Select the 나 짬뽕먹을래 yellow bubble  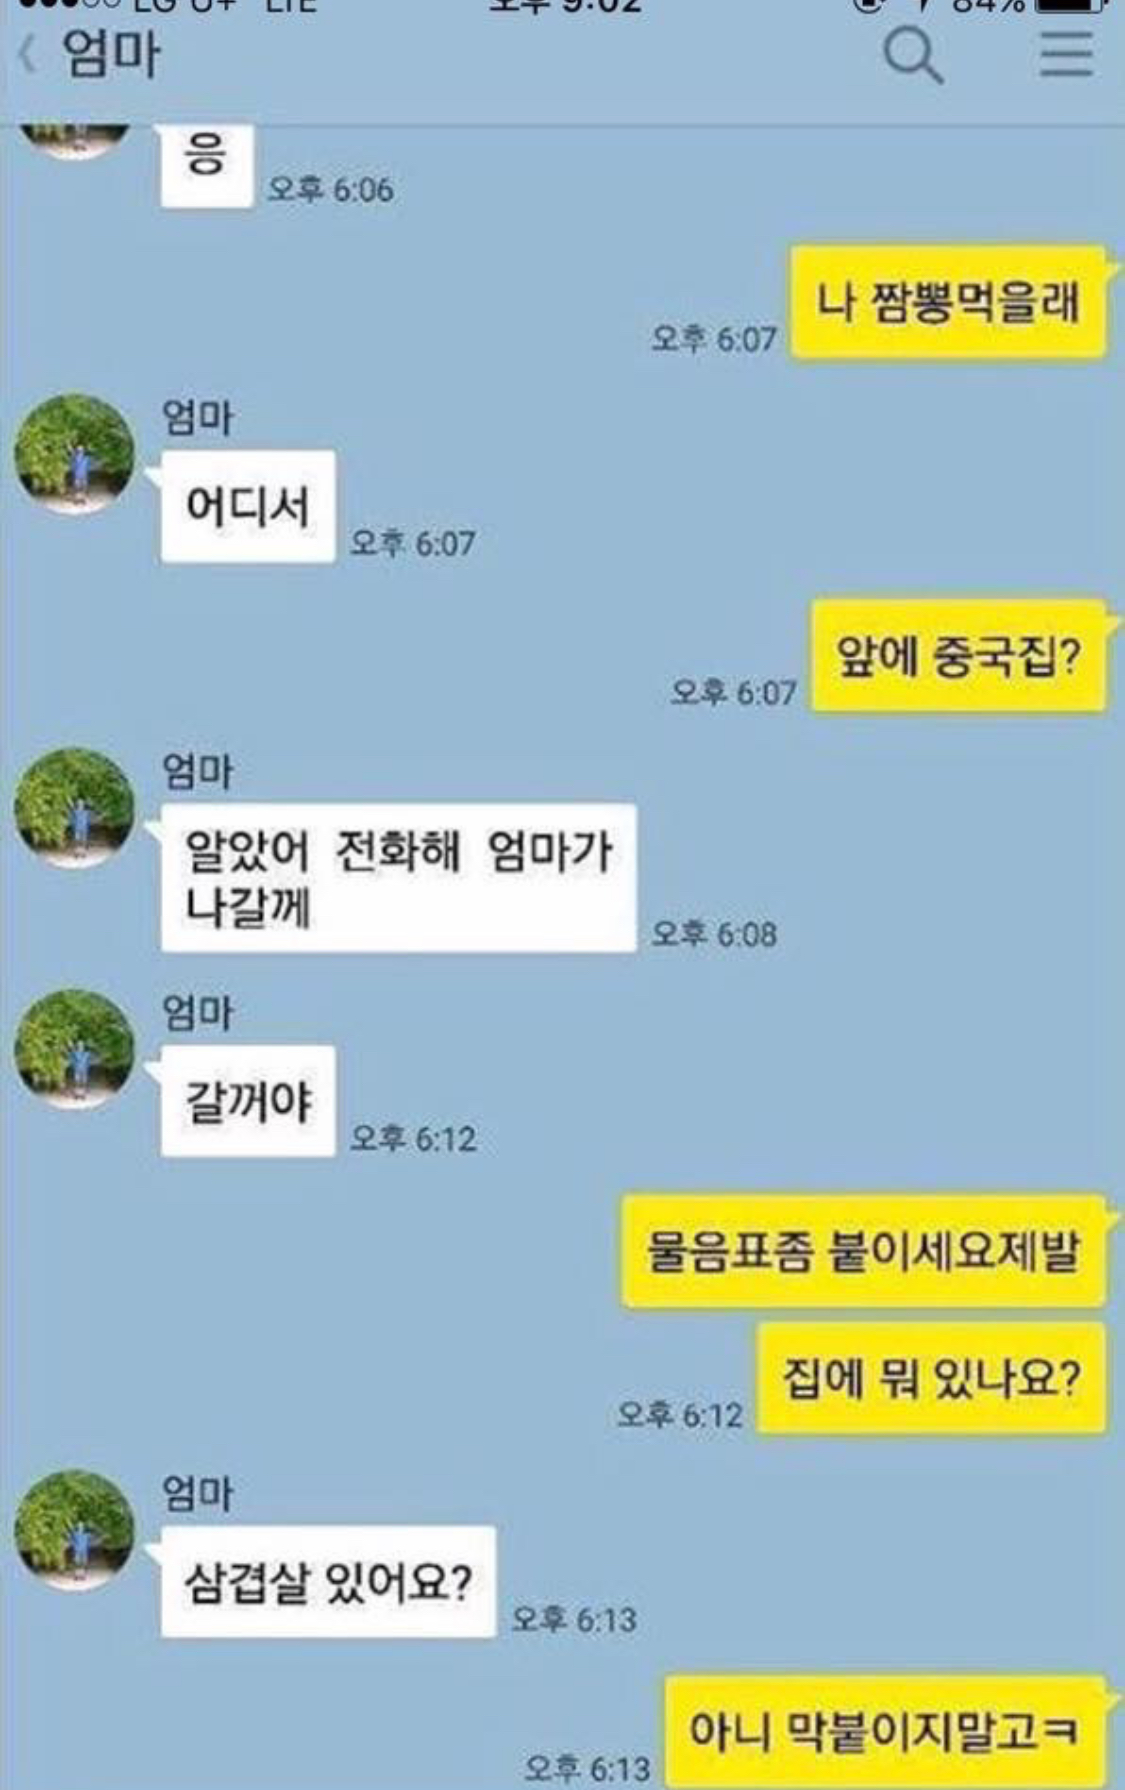coord(949,303)
